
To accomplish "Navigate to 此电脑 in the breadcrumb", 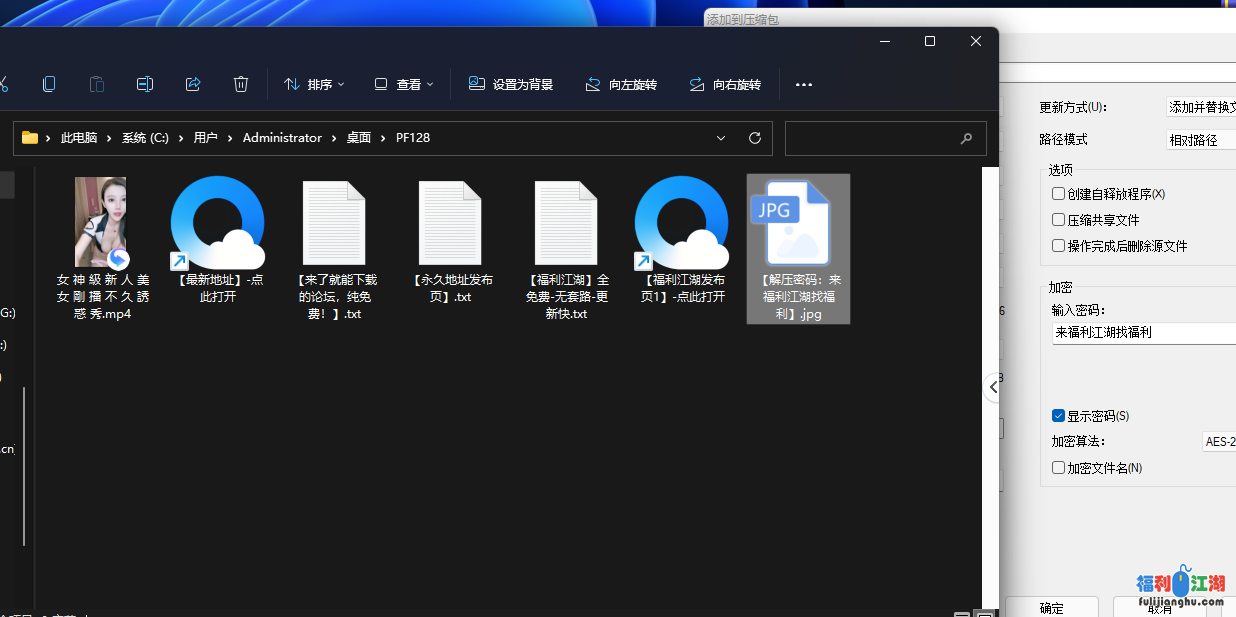I will pos(79,138).
